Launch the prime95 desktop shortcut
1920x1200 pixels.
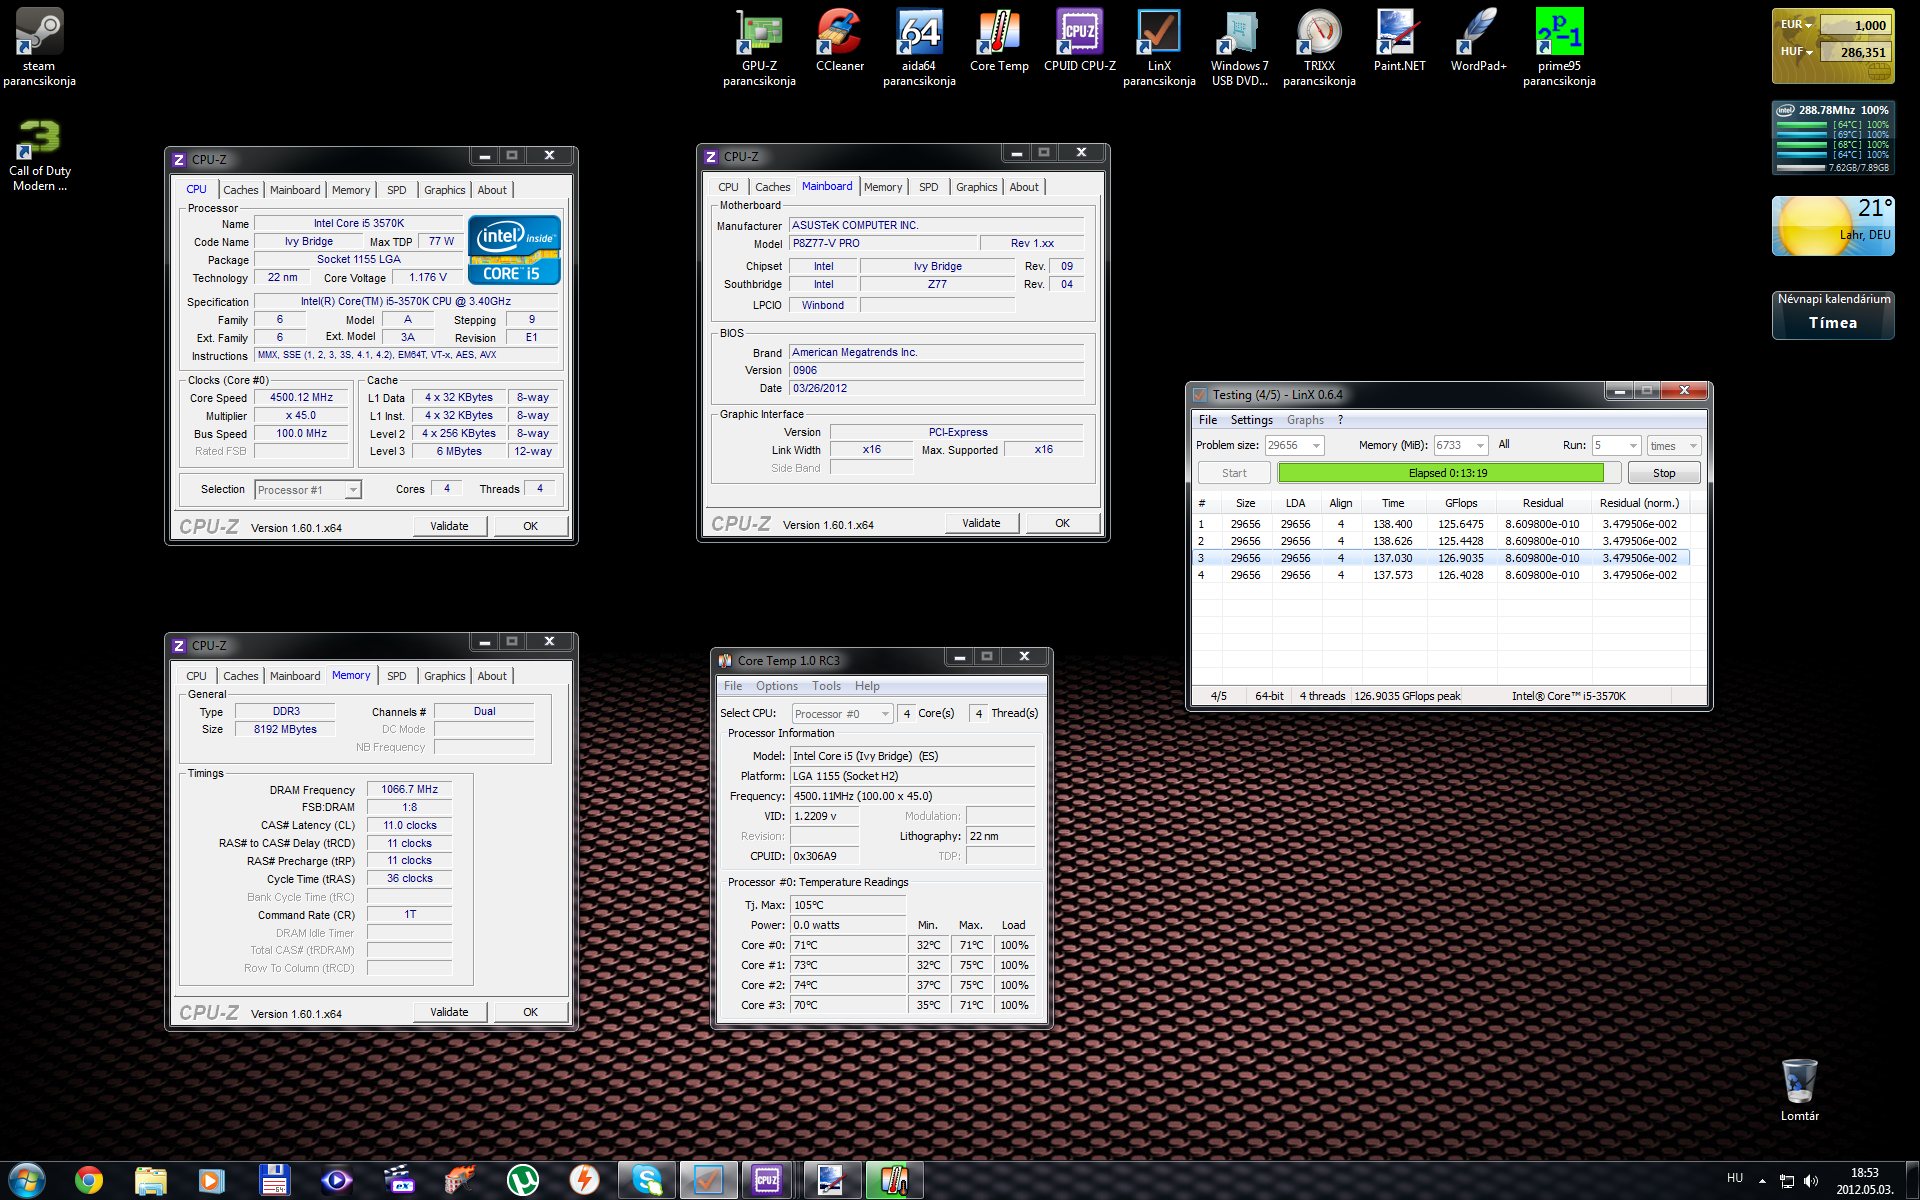click(1559, 47)
